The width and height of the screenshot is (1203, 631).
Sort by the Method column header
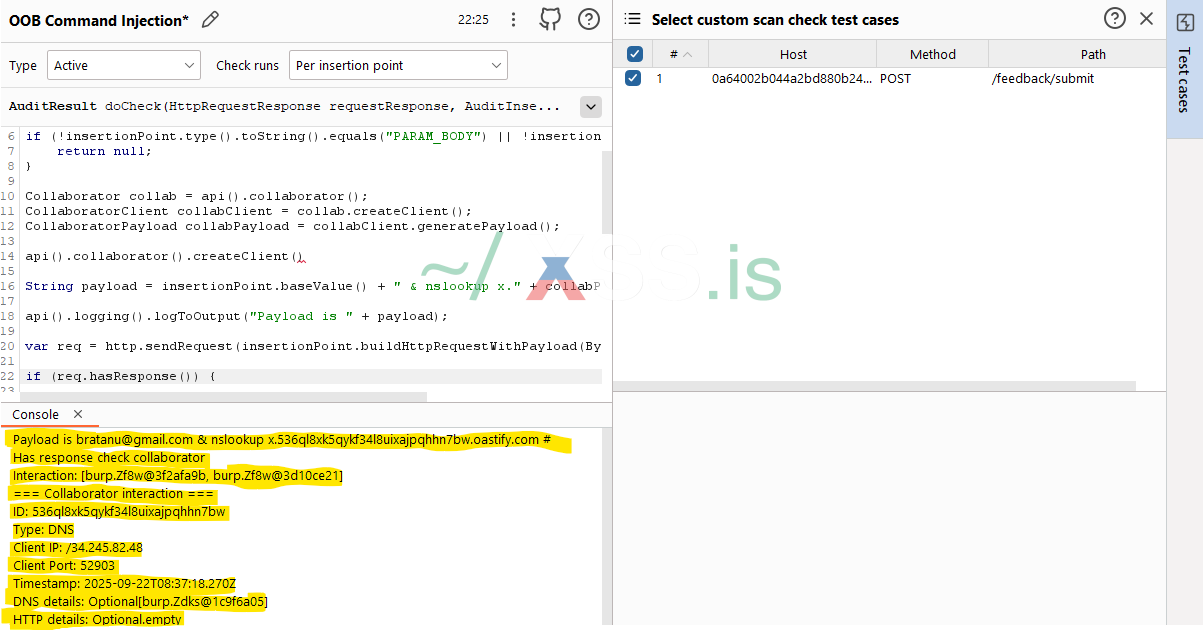pos(933,54)
